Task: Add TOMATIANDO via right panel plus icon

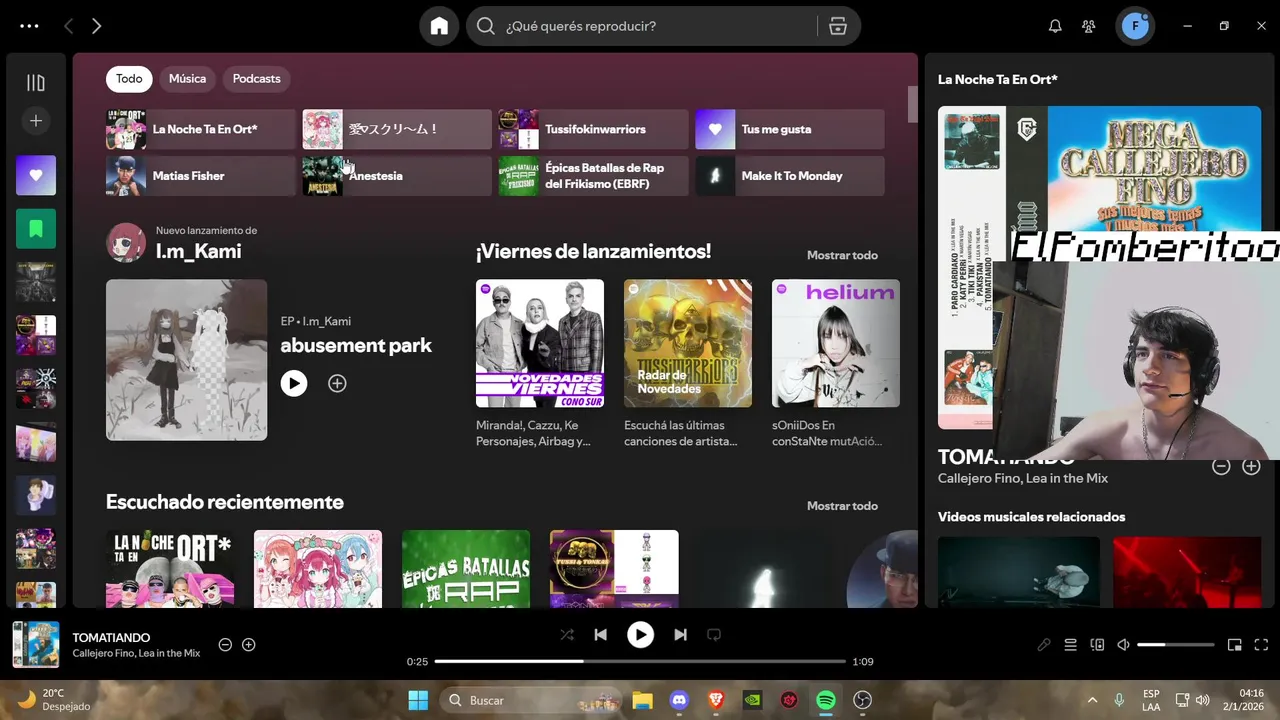Action: coord(1251,466)
